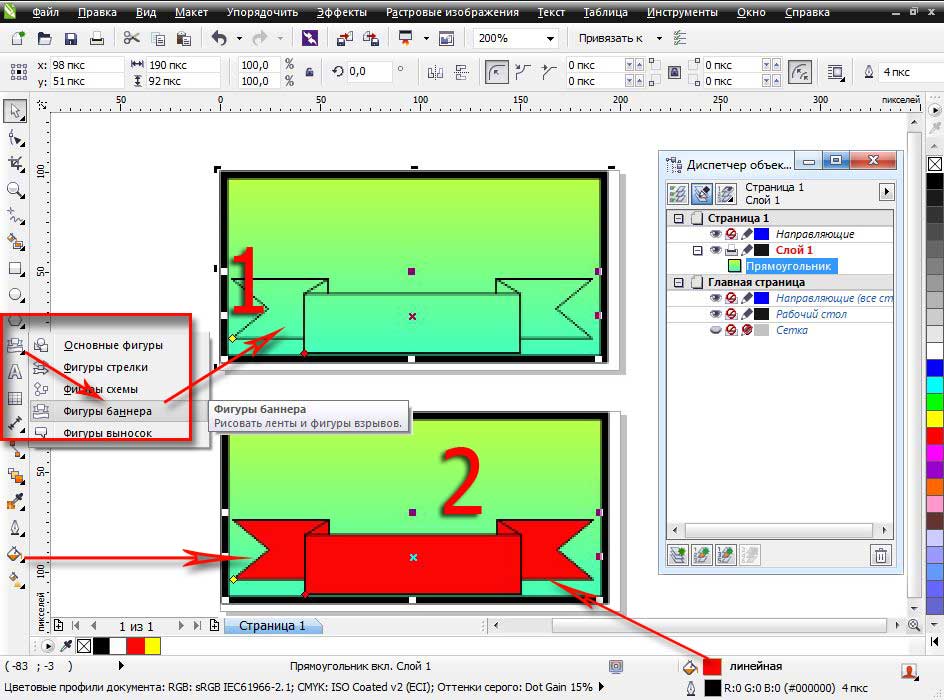This screenshot has height=700, width=944.
Task: Click the Save icon in the toolbar
Action: pos(70,38)
